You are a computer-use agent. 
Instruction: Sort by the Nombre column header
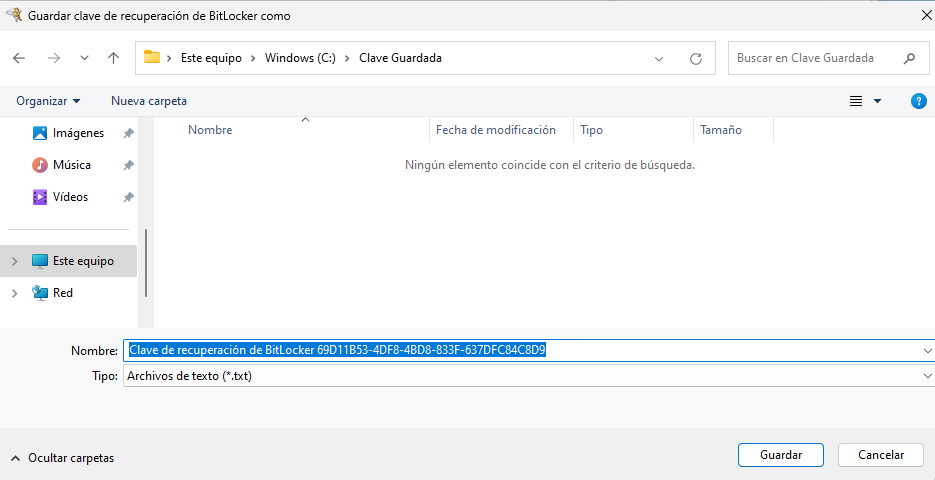pos(210,130)
